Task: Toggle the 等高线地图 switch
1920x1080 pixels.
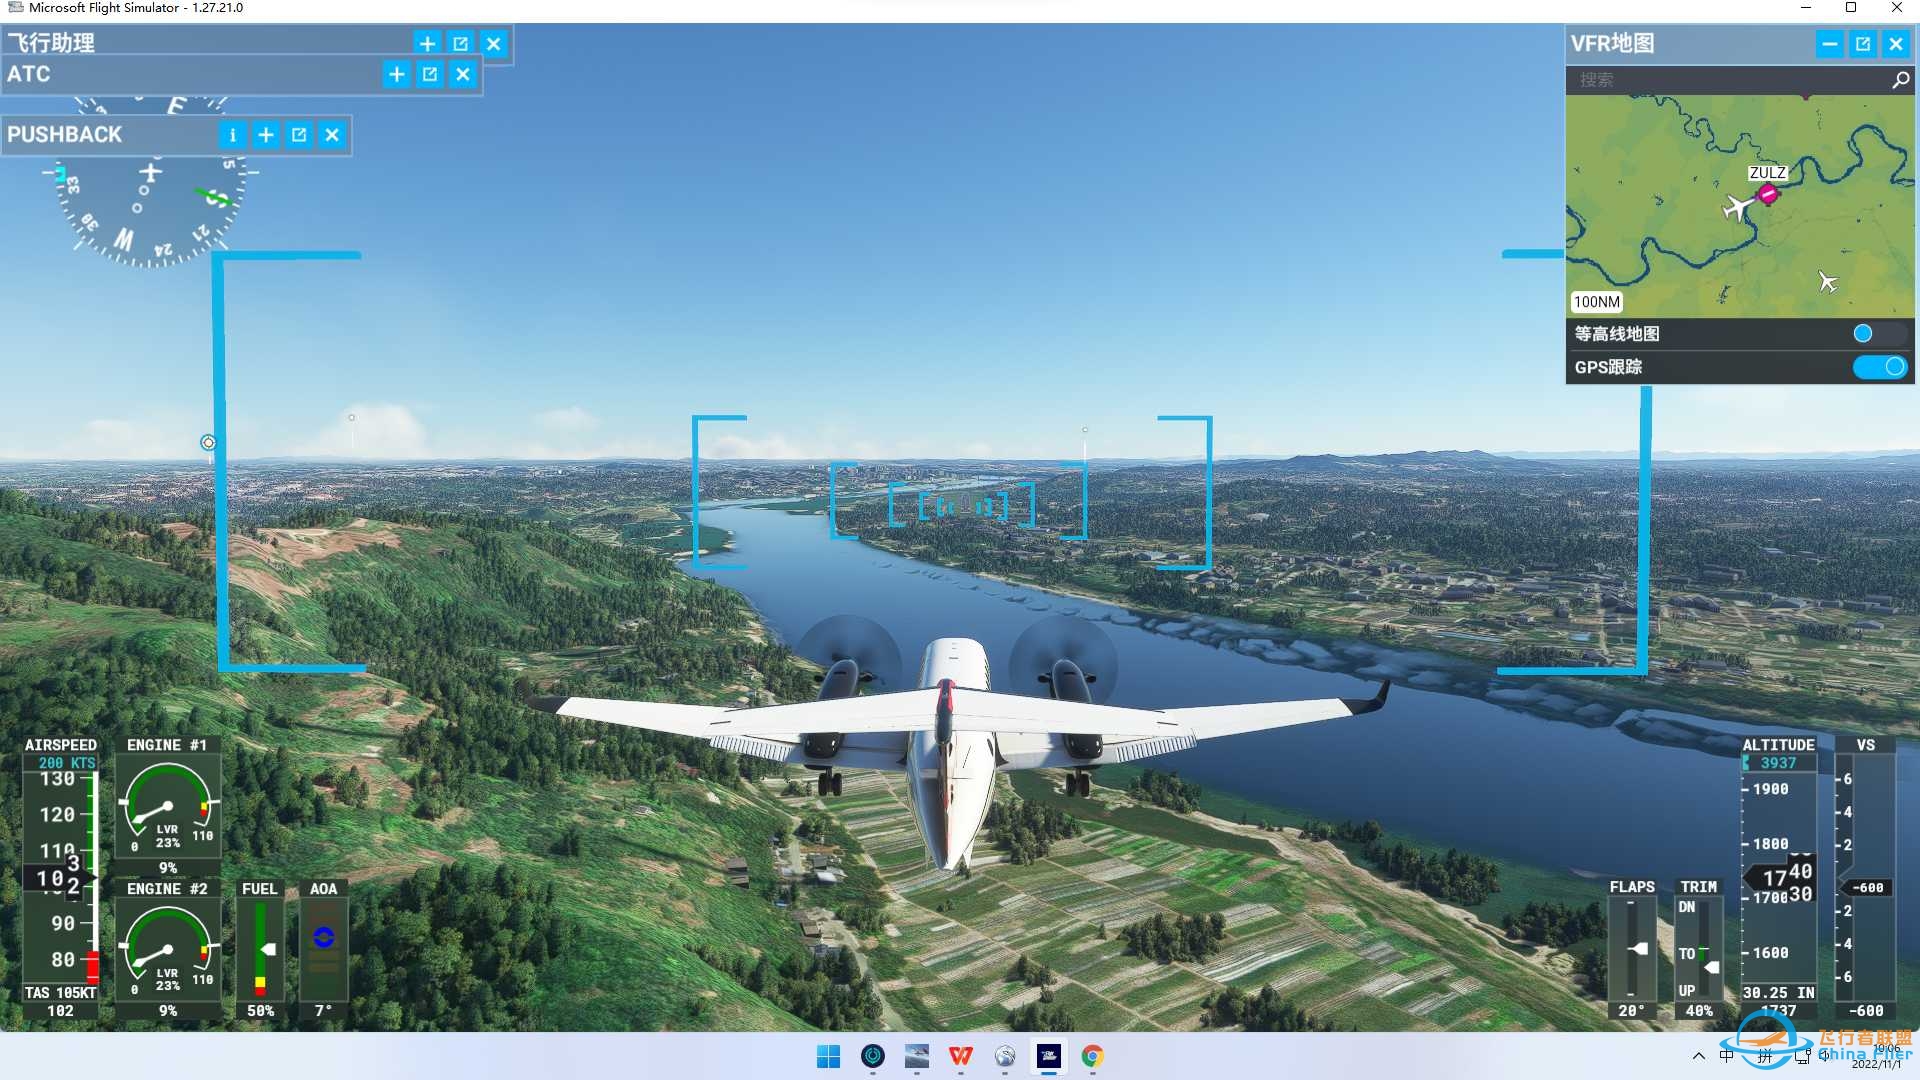Action: coord(1880,334)
